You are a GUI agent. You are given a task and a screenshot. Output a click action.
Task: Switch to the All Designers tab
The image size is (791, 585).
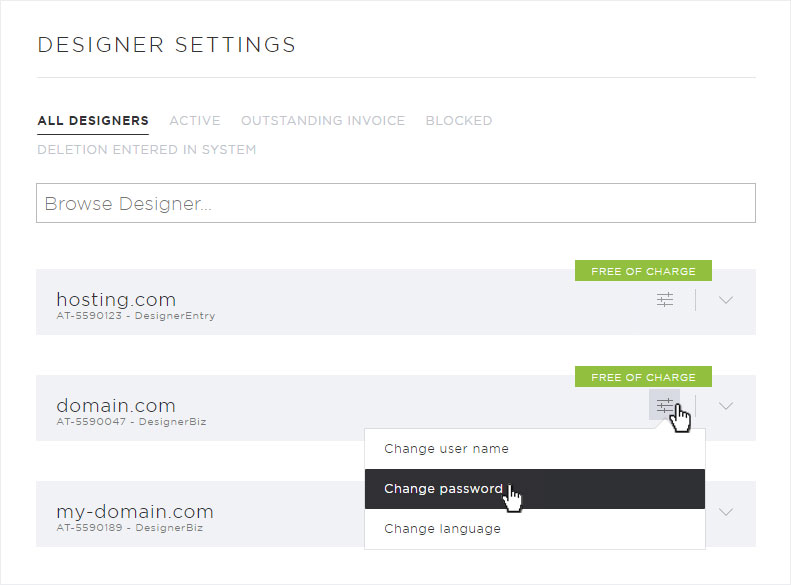(x=93, y=121)
